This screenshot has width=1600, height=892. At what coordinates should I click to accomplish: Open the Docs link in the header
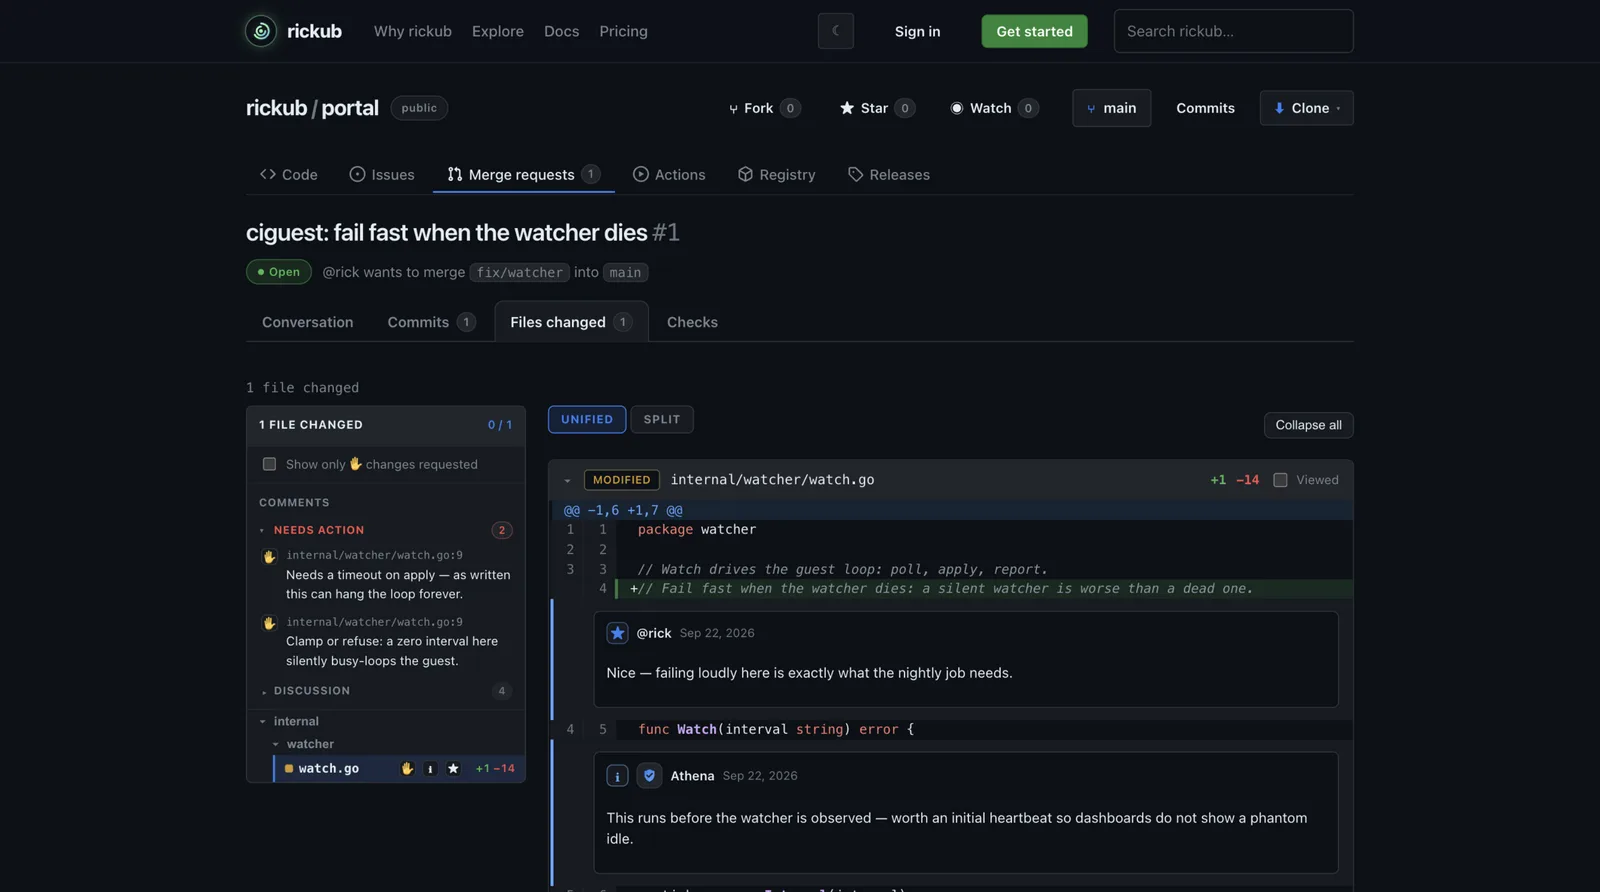561,31
